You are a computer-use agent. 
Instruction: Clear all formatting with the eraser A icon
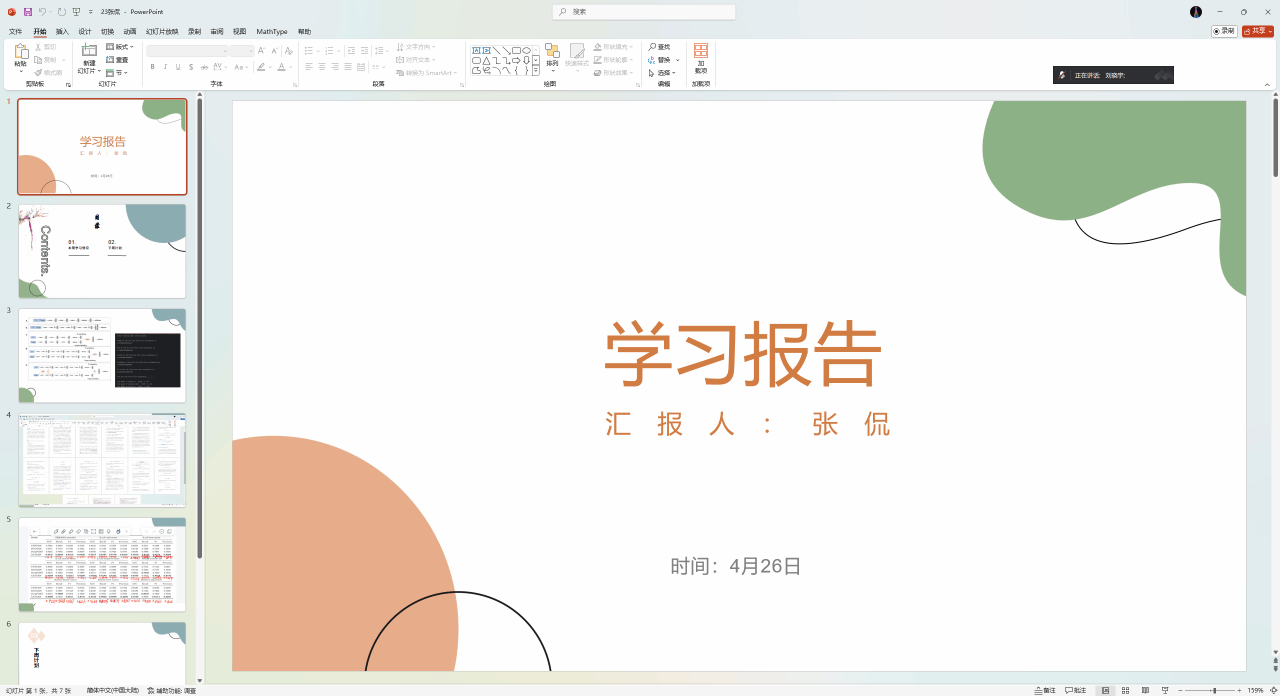pyautogui.click(x=290, y=50)
